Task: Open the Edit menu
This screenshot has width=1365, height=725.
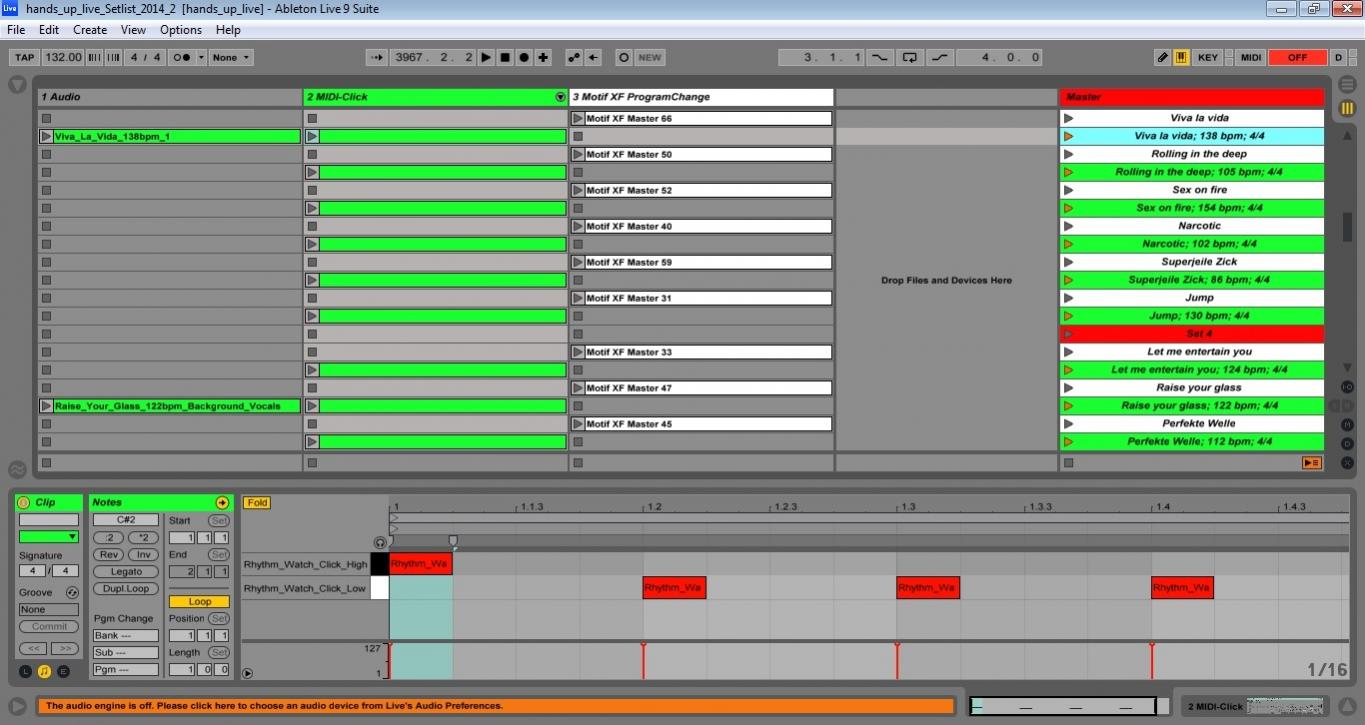Action: point(49,30)
